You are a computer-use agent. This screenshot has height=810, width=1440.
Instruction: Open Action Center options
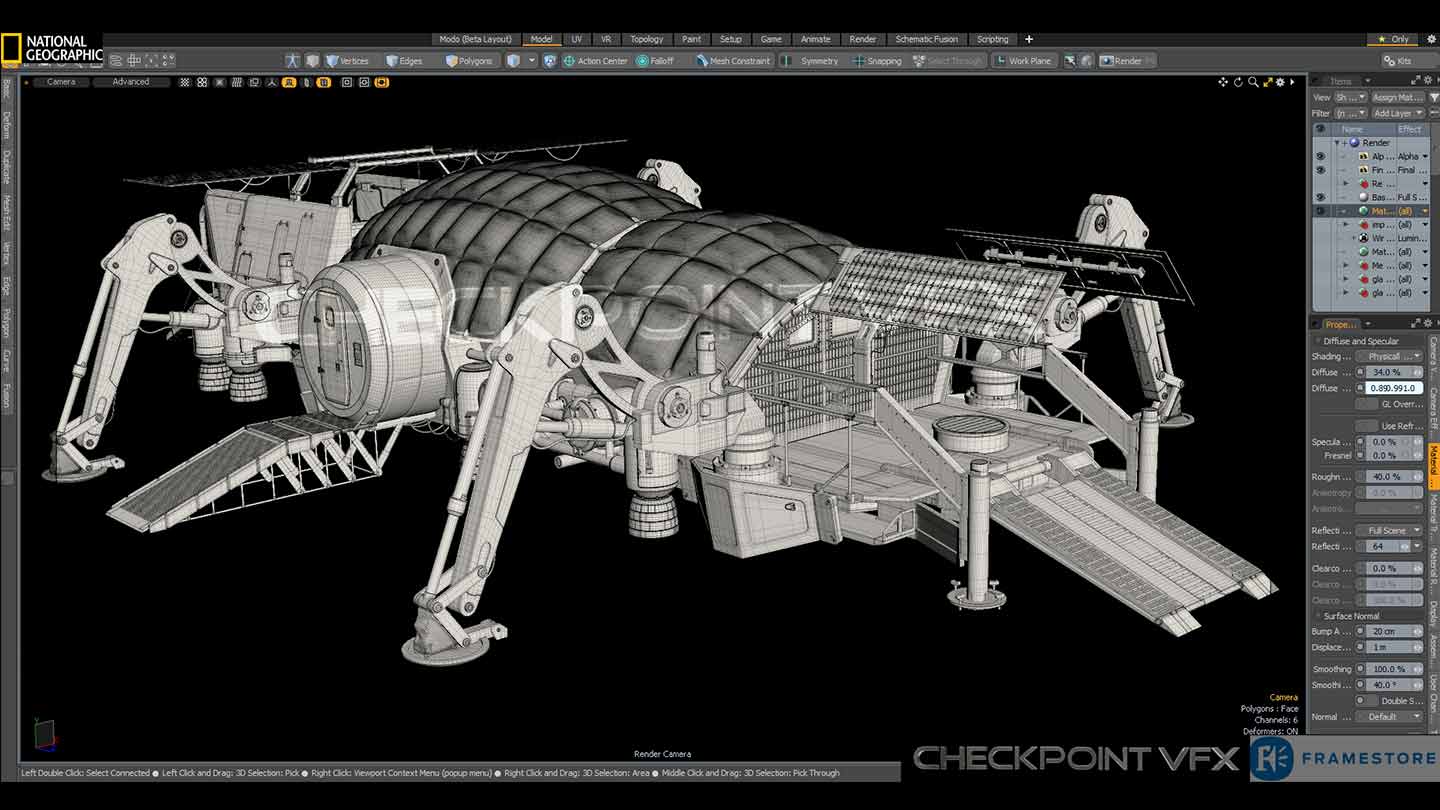pyautogui.click(x=595, y=61)
